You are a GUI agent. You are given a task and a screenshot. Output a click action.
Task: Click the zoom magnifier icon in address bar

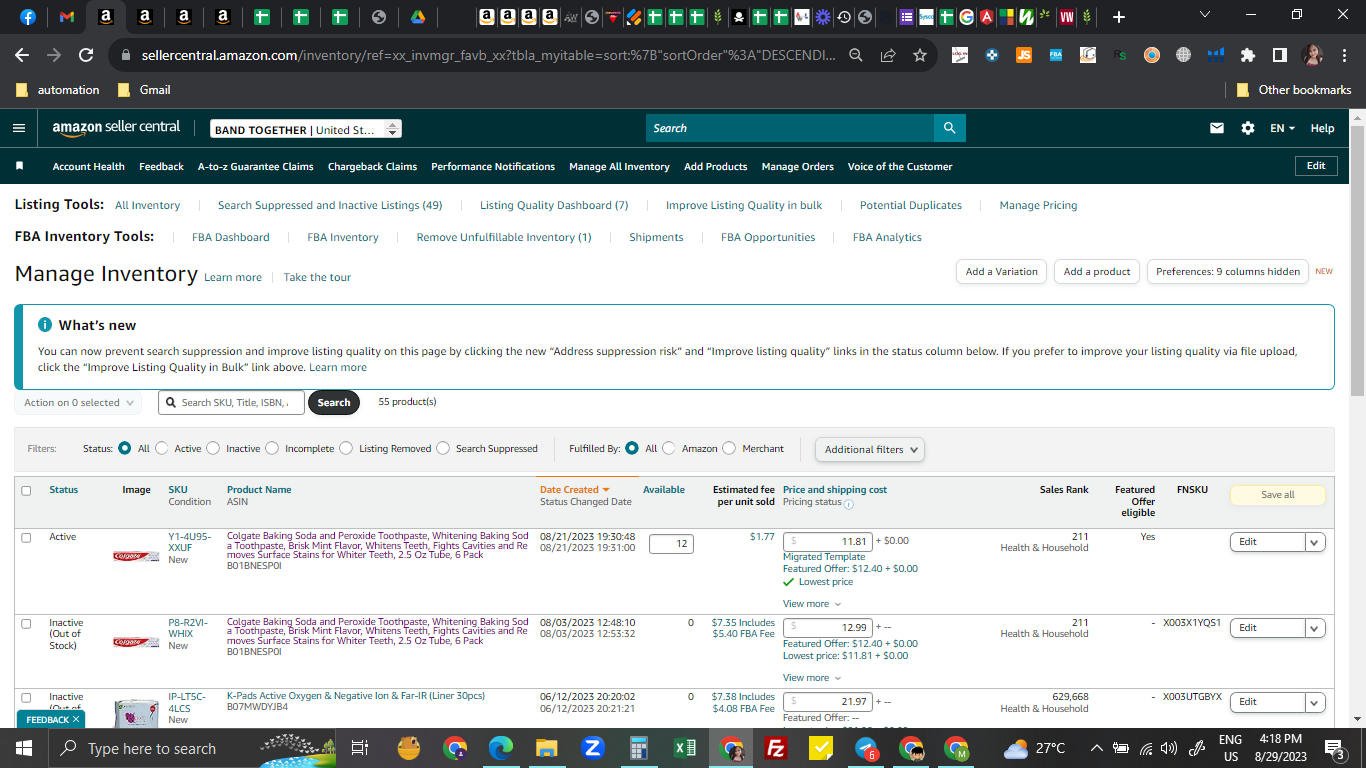coord(856,55)
